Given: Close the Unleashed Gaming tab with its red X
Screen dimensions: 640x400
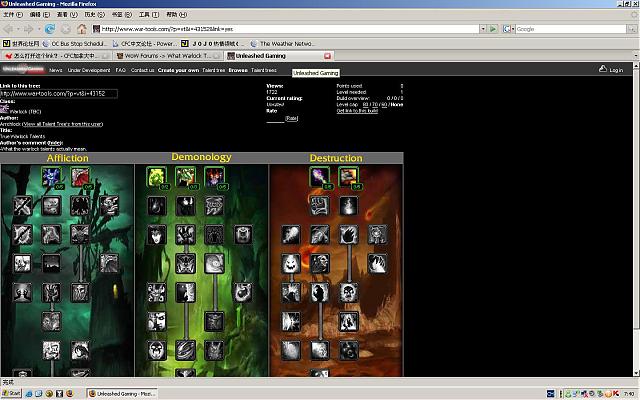Looking at the screenshot, I should coord(327,56).
